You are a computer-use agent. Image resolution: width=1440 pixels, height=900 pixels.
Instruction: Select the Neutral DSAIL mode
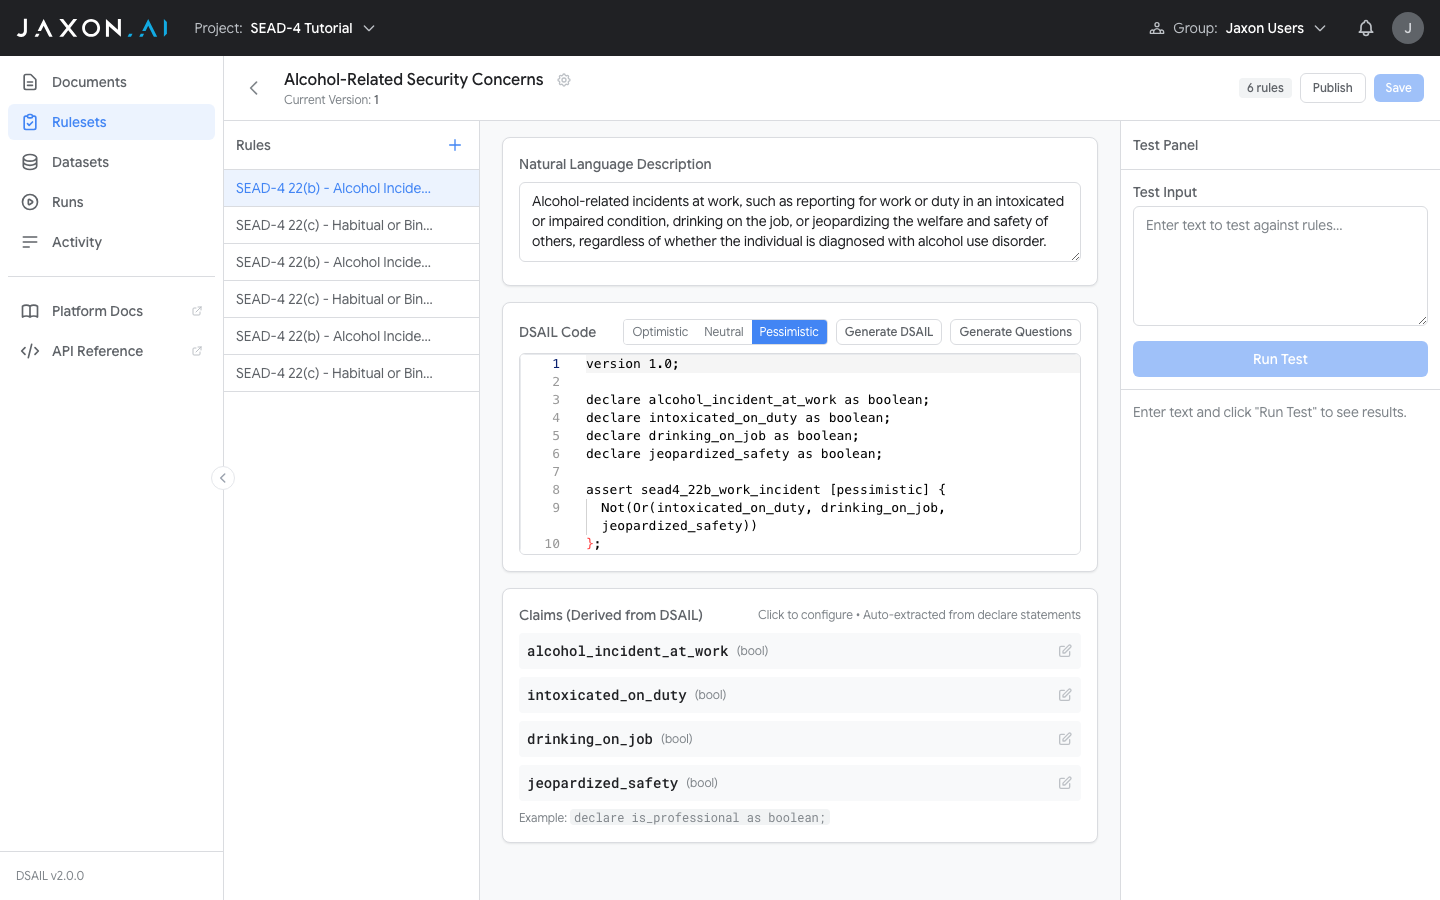723,332
